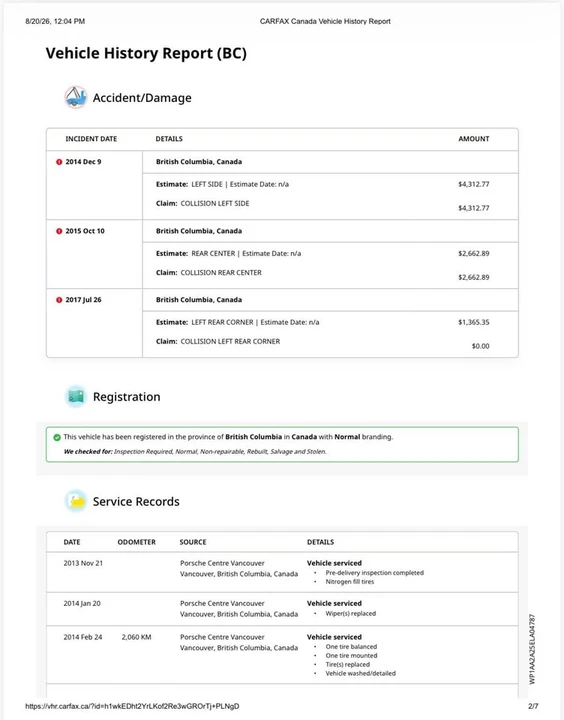The width and height of the screenshot is (564, 720).
Task: Click the red alert icon beside 2017 Jul 26
Action: 59,300
